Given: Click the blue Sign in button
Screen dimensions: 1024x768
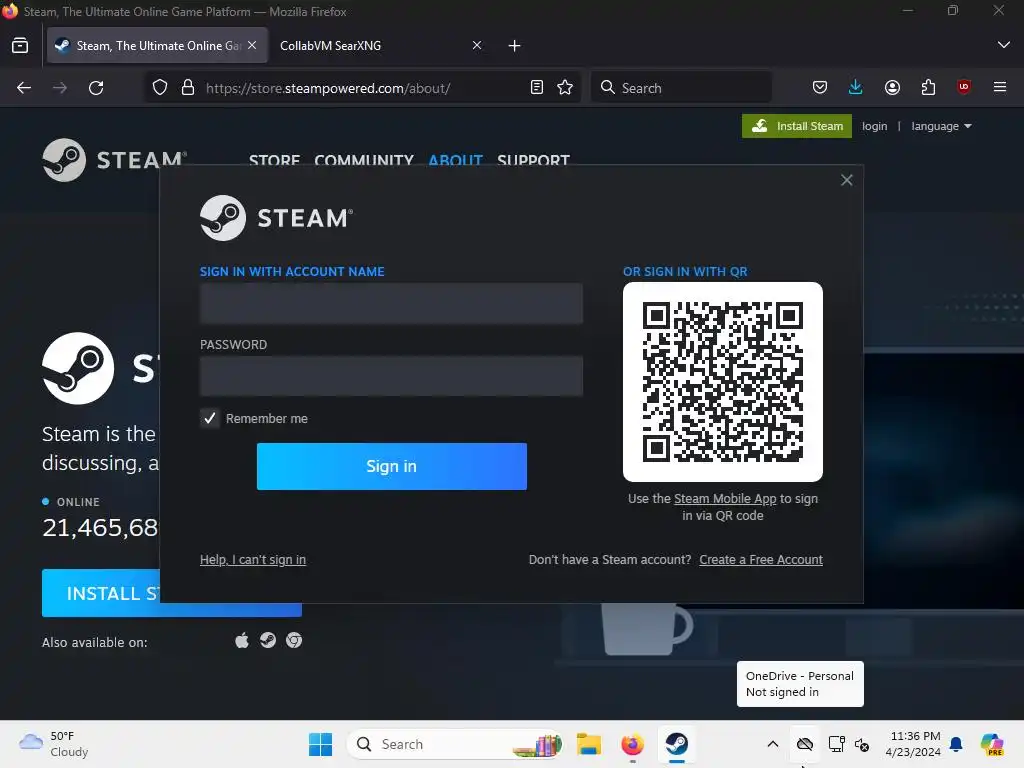Looking at the screenshot, I should 392,466.
